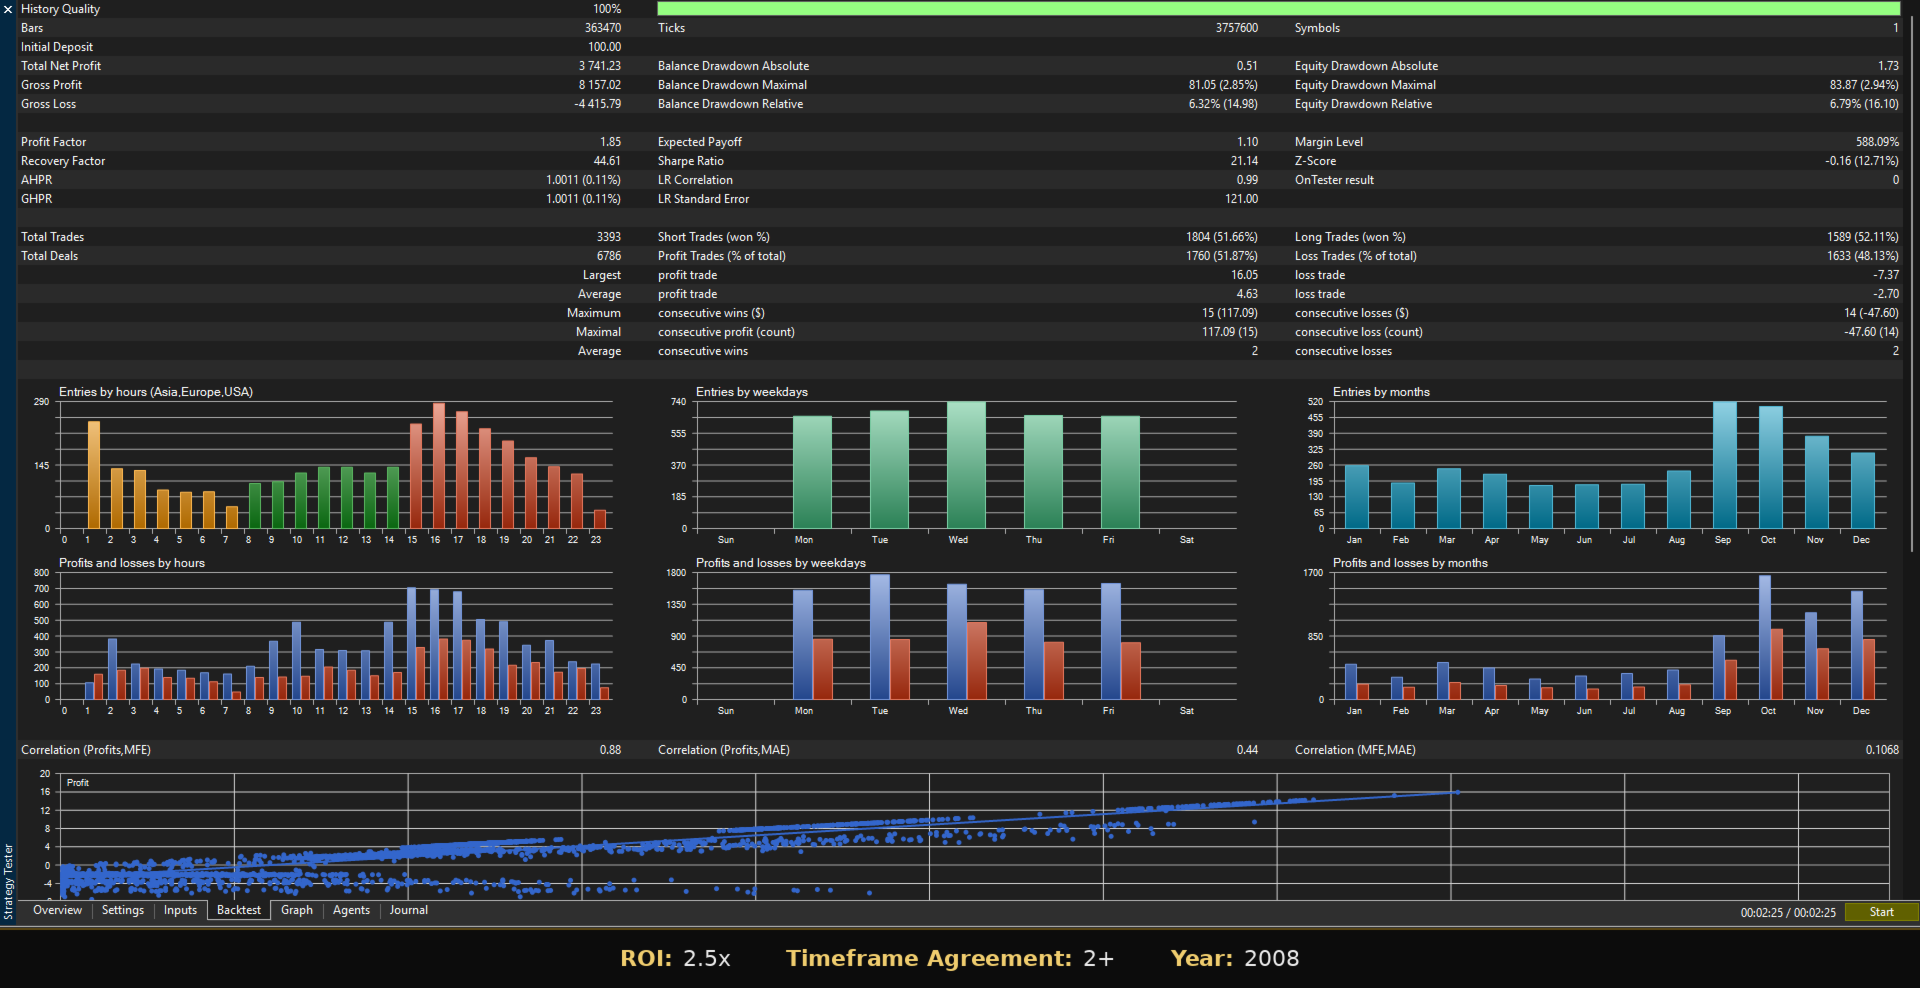The height and width of the screenshot is (988, 1920).
Task: Select the Correlation (Profits,MAE) value 0.44
Action: [x=1247, y=750]
